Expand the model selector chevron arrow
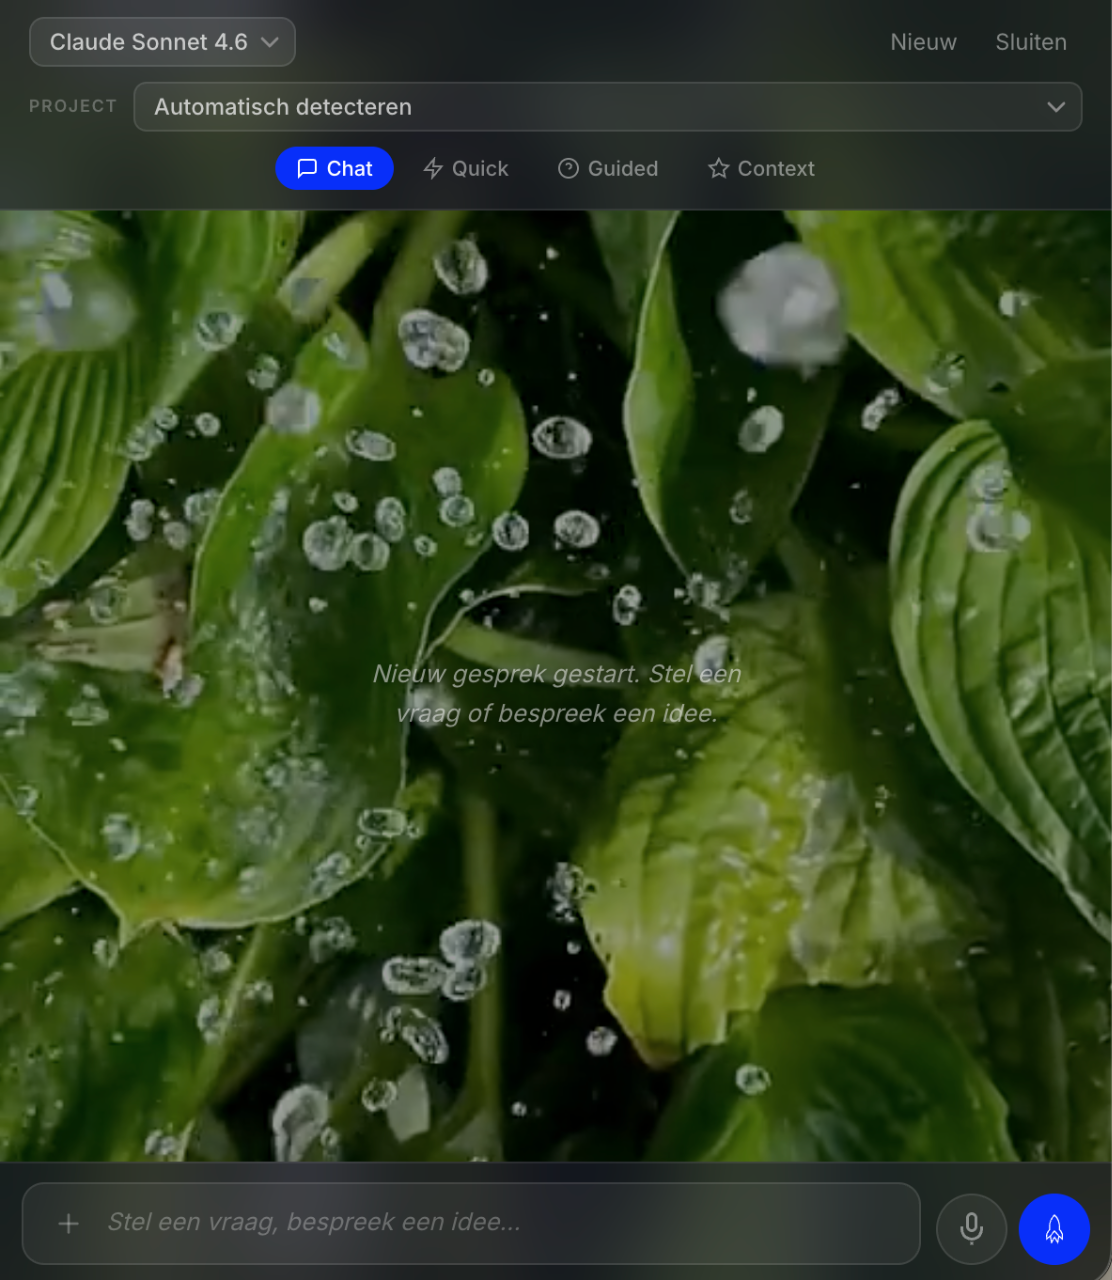The image size is (1112, 1280). 269,42
